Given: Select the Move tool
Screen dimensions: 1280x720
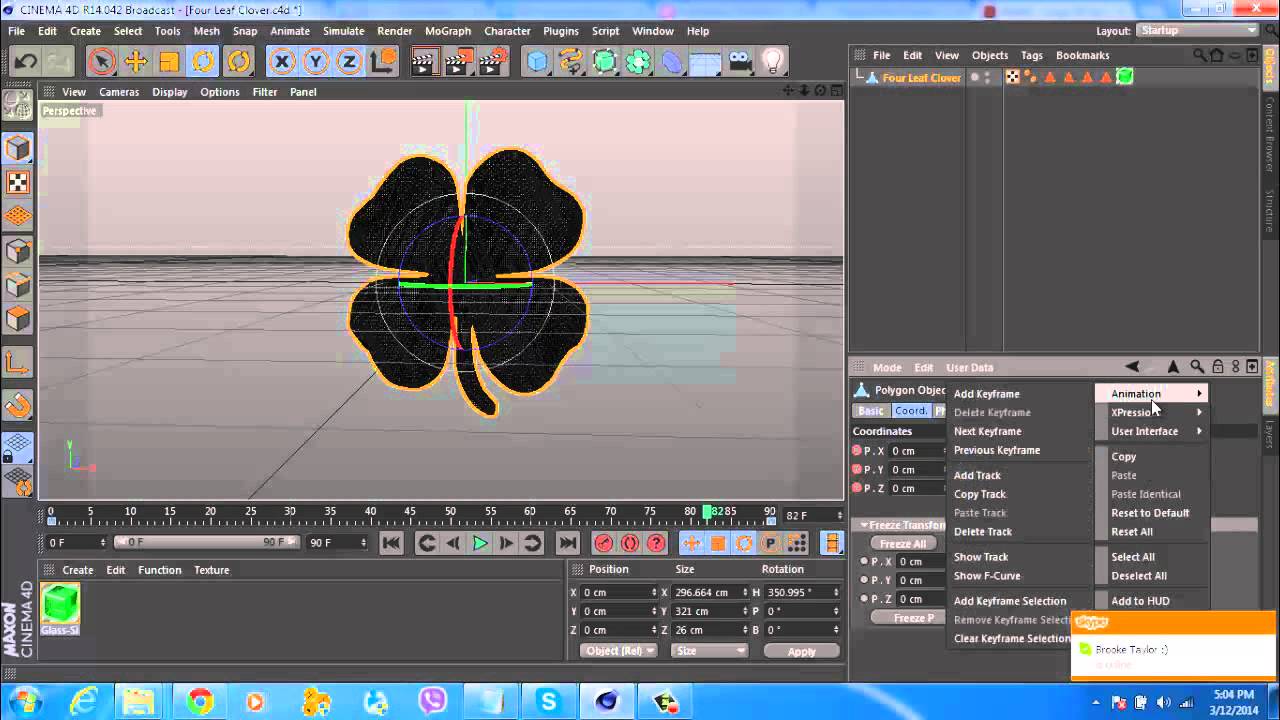Looking at the screenshot, I should [135, 62].
